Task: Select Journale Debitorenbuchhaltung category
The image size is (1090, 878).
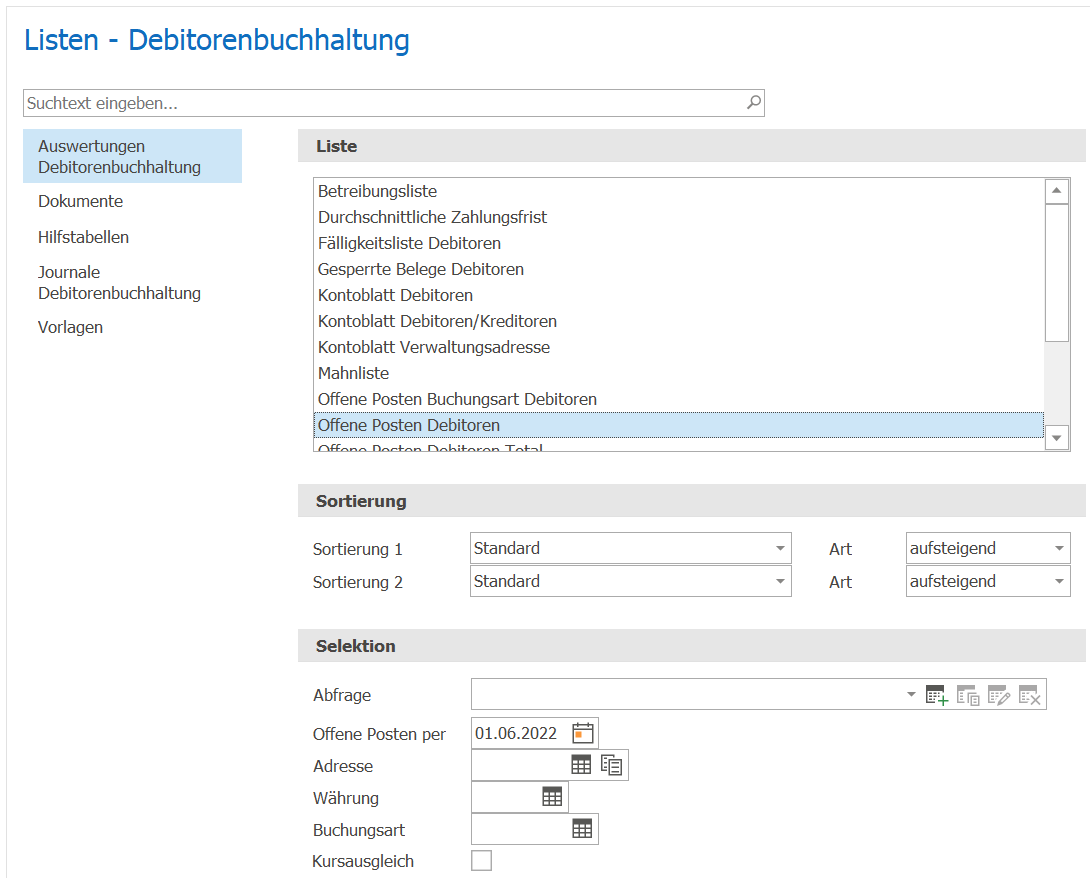Action: [119, 282]
